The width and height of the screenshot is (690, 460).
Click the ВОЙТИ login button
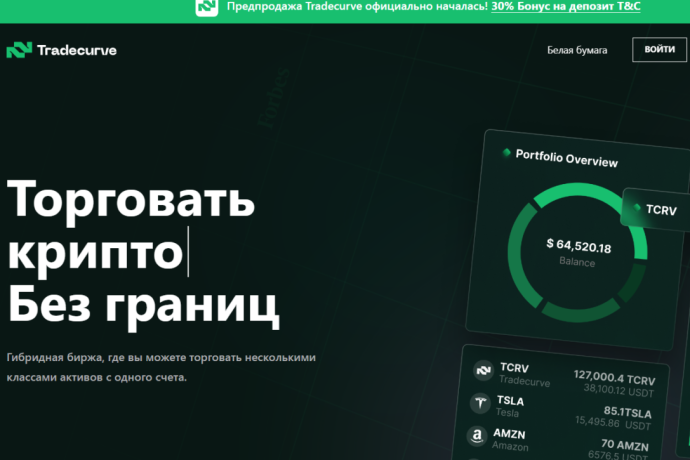pos(659,49)
